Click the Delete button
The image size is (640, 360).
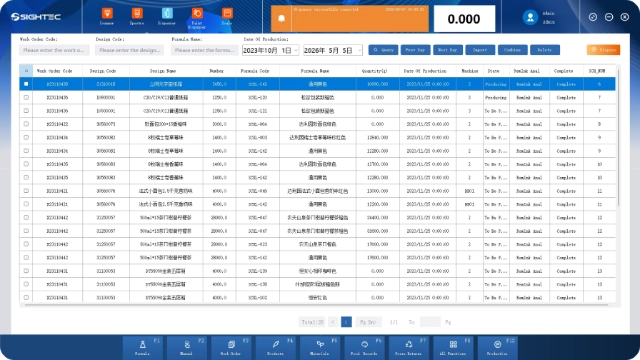[x=545, y=50]
